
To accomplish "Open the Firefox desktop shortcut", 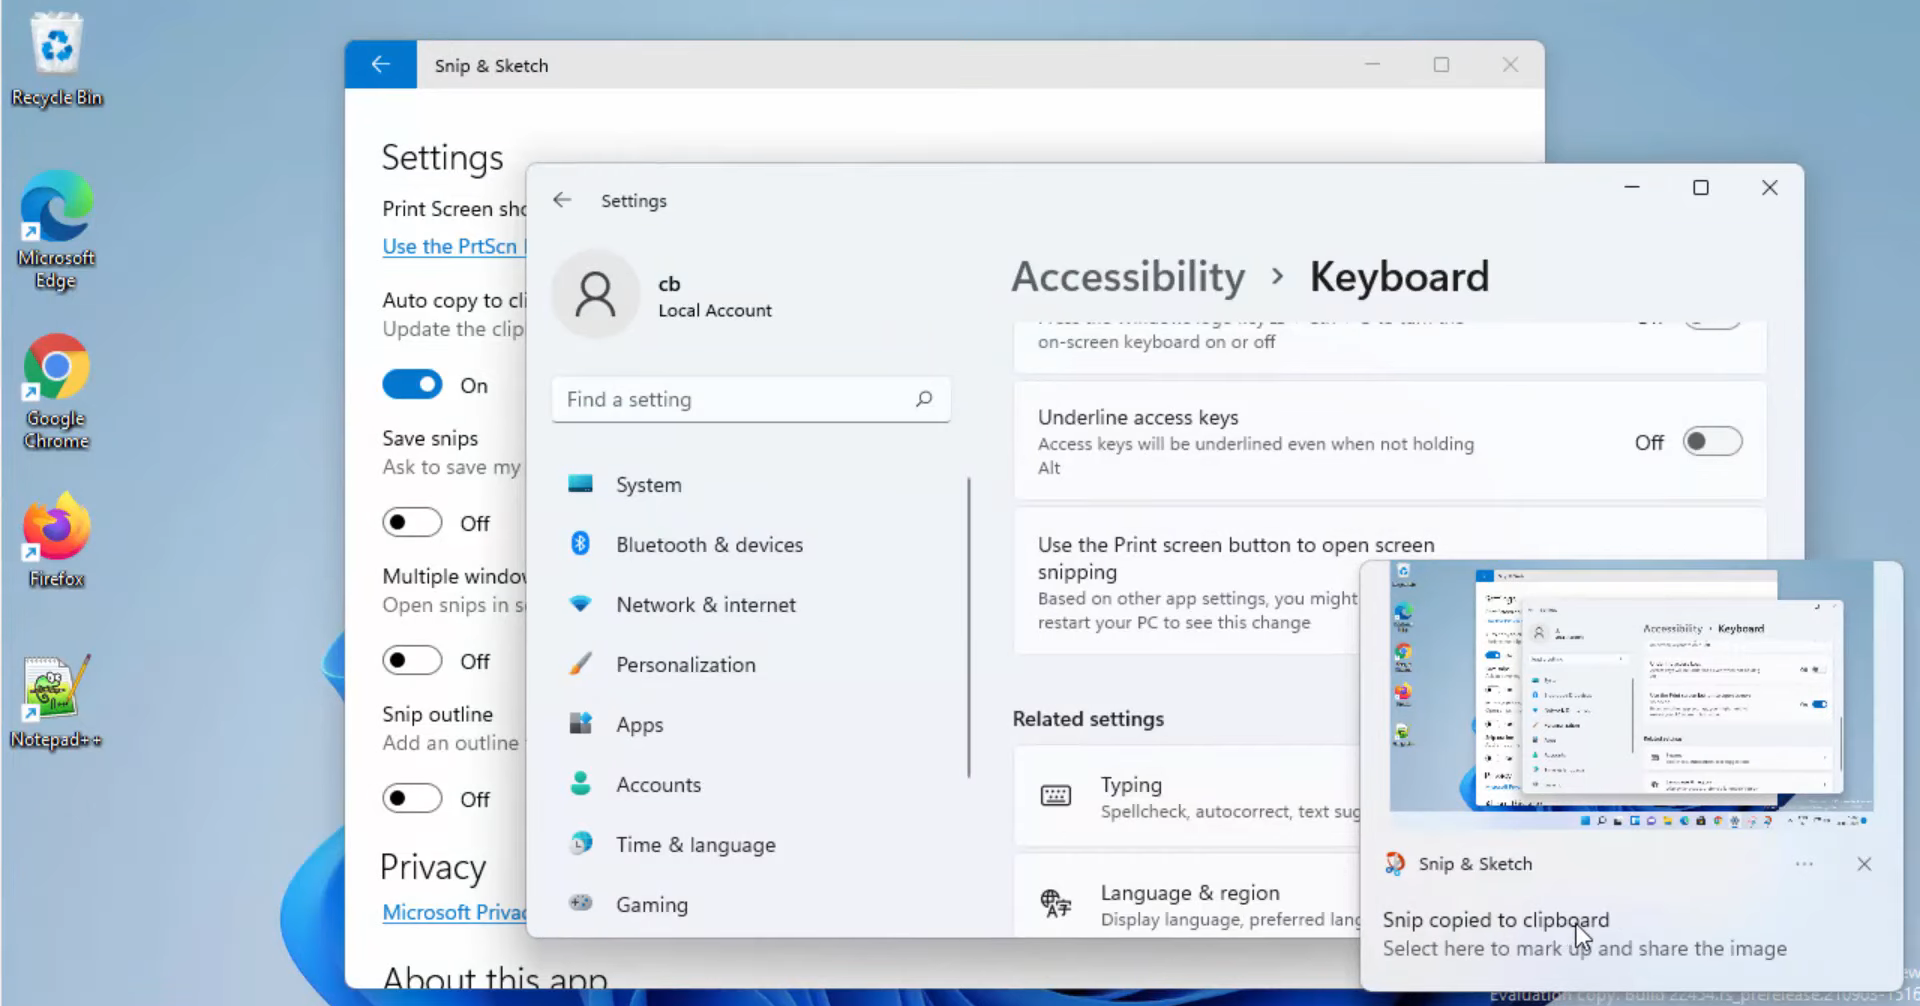I will pos(56,538).
